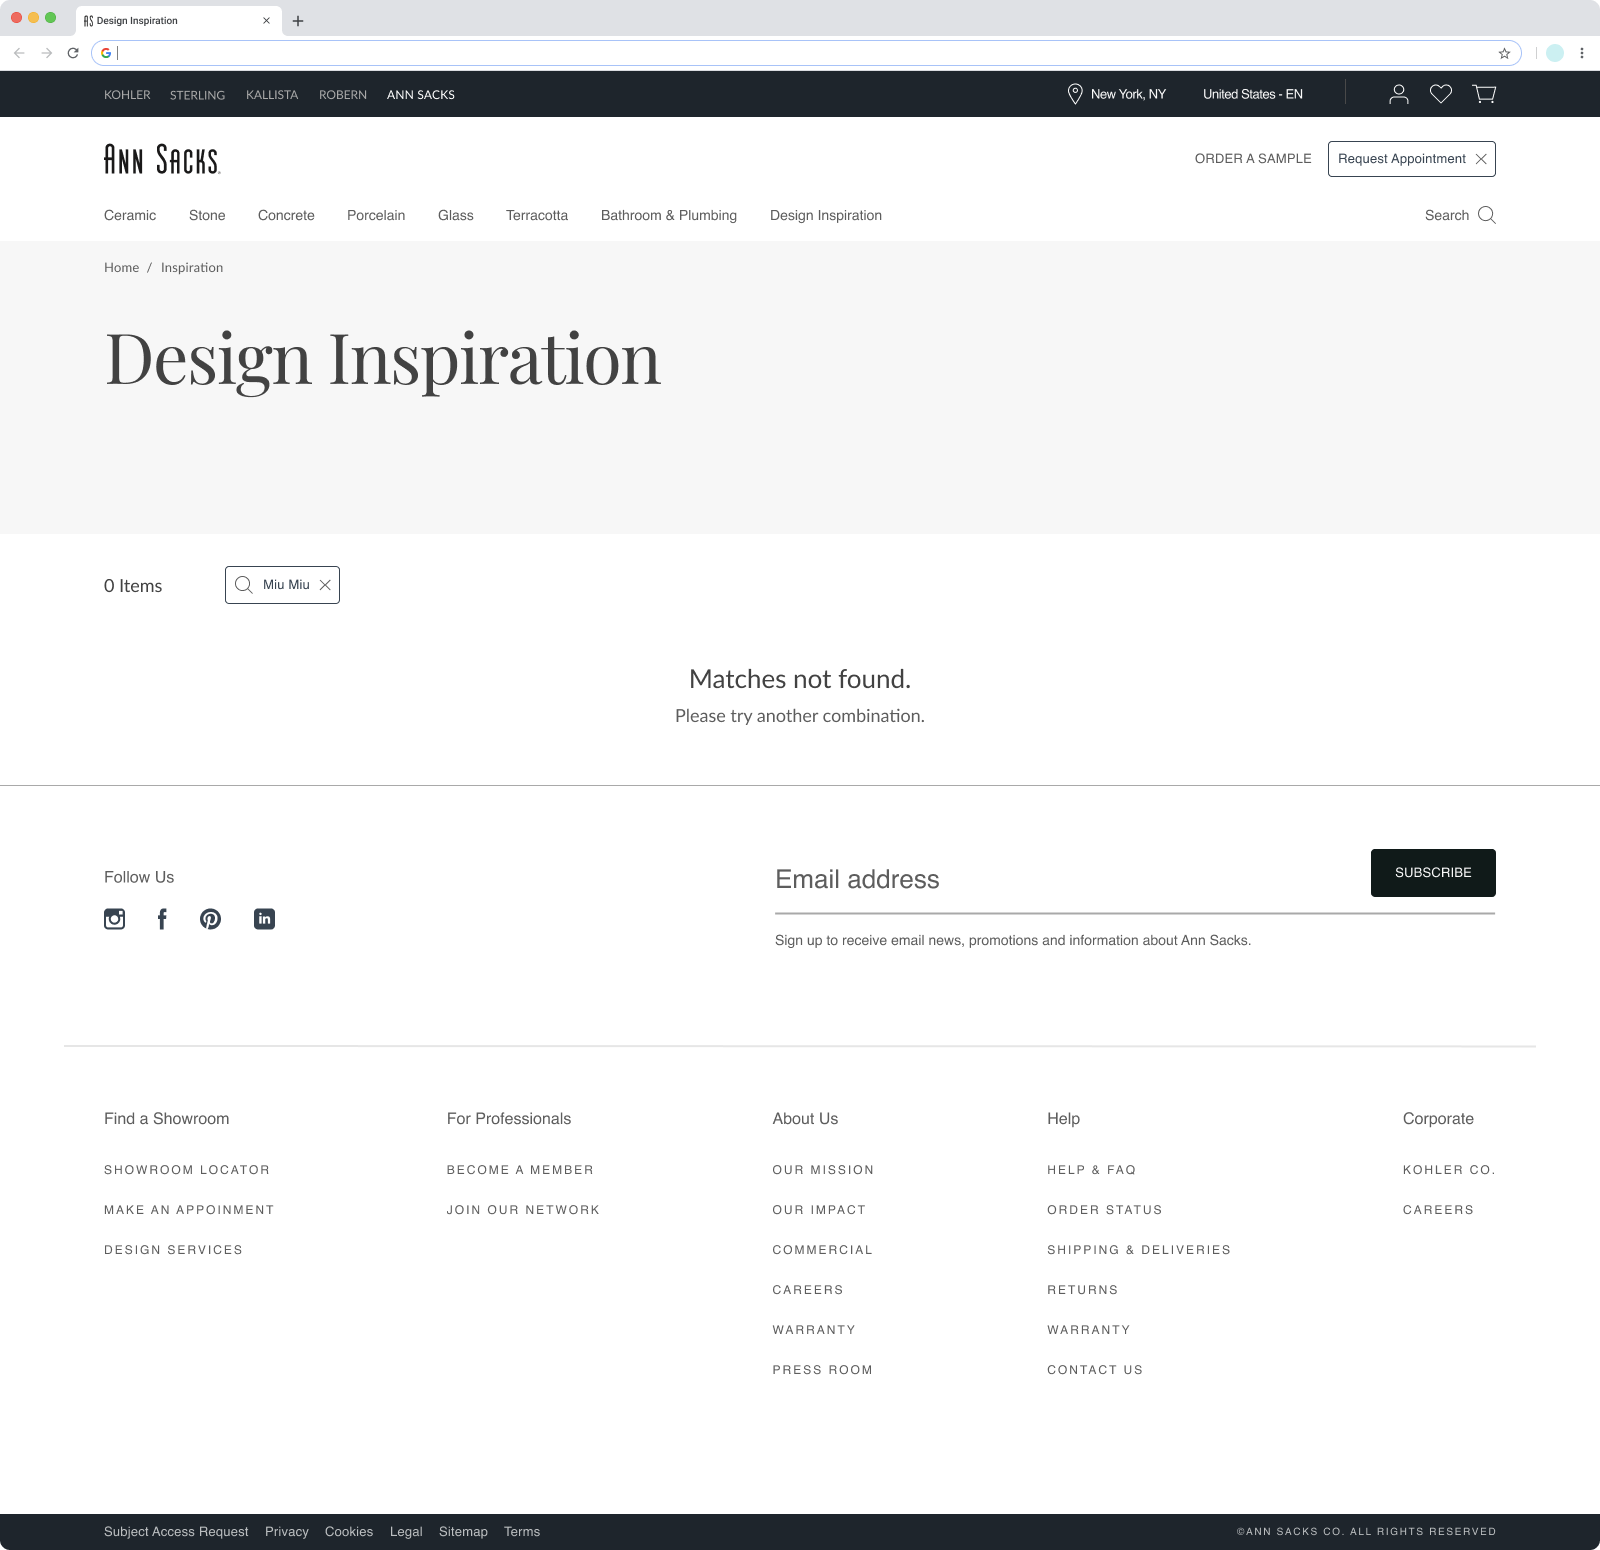This screenshot has width=1600, height=1550.
Task: Open the browser three-dot menu
Action: (x=1582, y=53)
